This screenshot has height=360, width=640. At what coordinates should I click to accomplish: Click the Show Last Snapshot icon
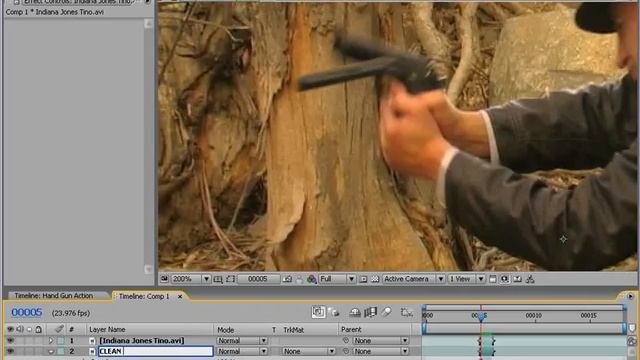pyautogui.click(x=300, y=279)
